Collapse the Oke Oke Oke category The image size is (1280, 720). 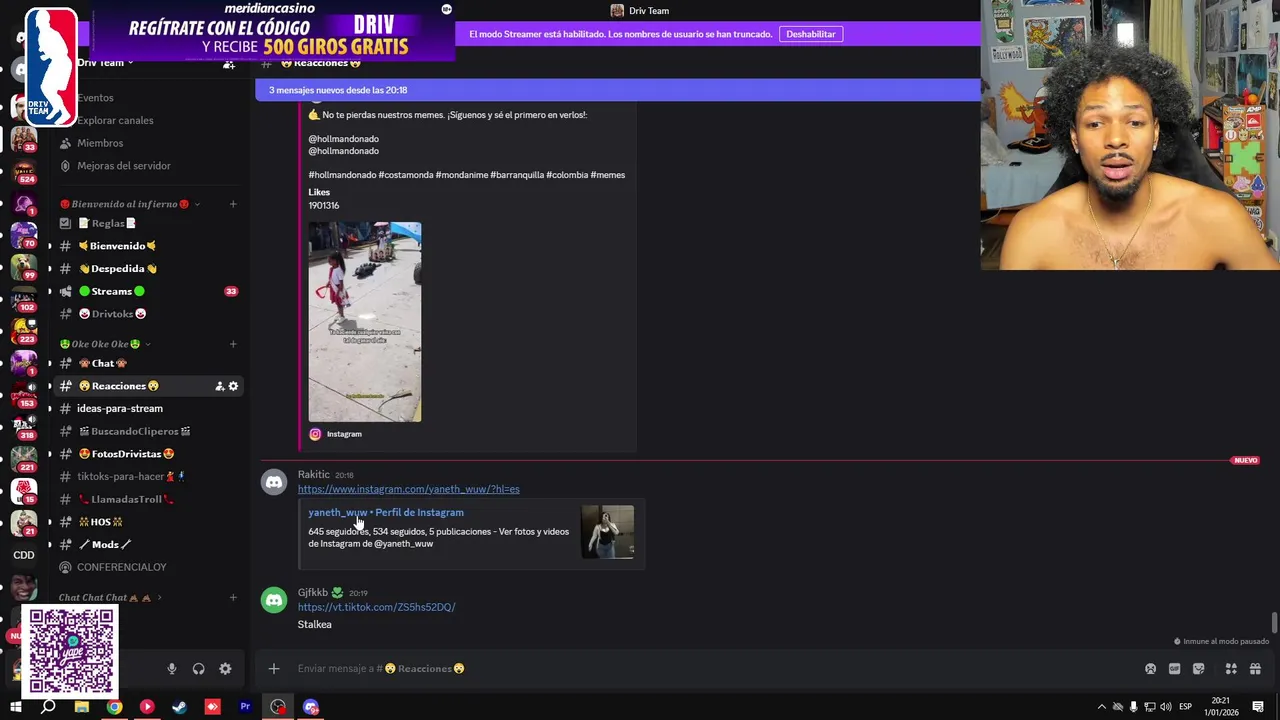(105, 344)
